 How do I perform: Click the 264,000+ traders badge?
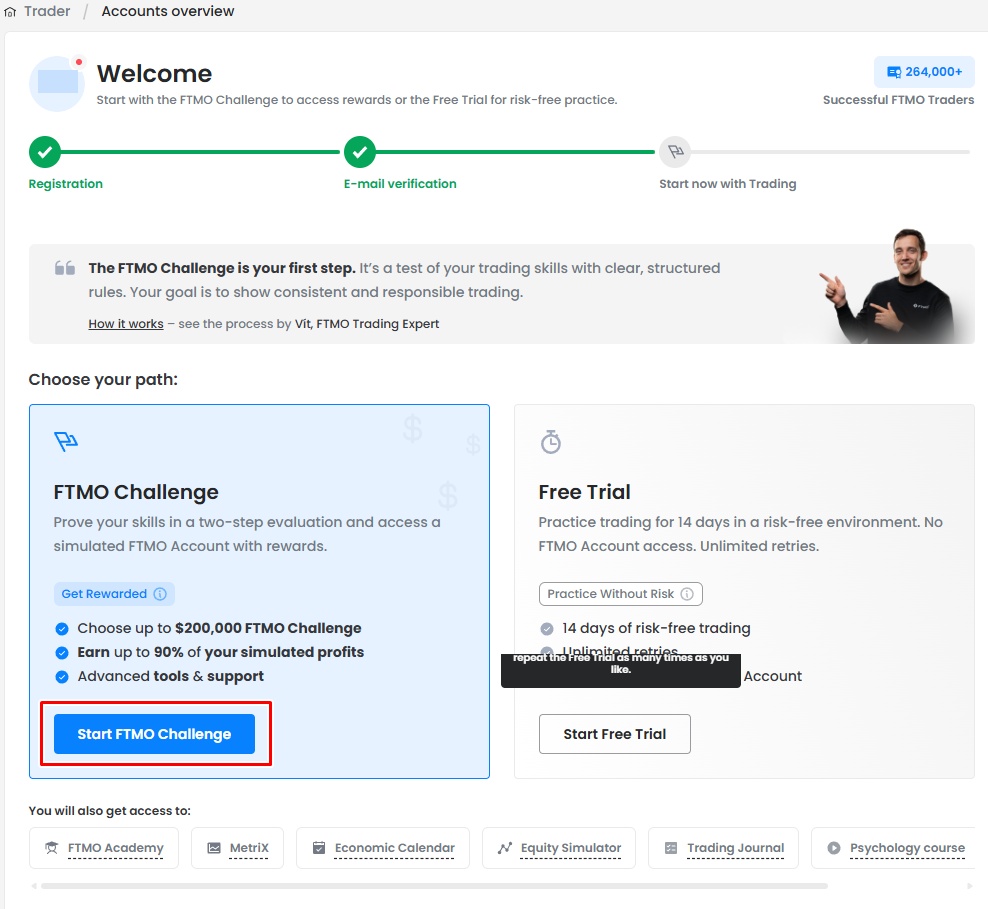pos(923,72)
